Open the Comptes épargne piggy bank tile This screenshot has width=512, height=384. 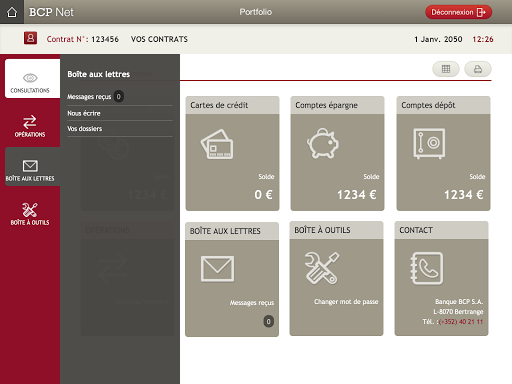pyautogui.click(x=337, y=154)
